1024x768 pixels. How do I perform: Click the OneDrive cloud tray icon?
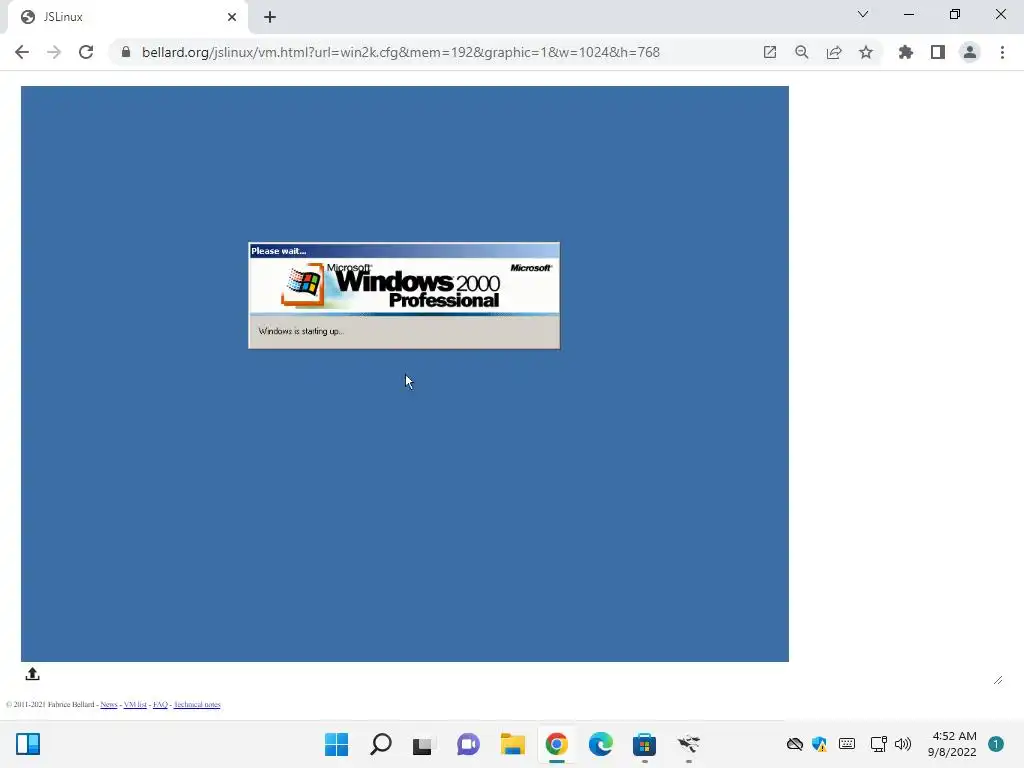coord(795,744)
